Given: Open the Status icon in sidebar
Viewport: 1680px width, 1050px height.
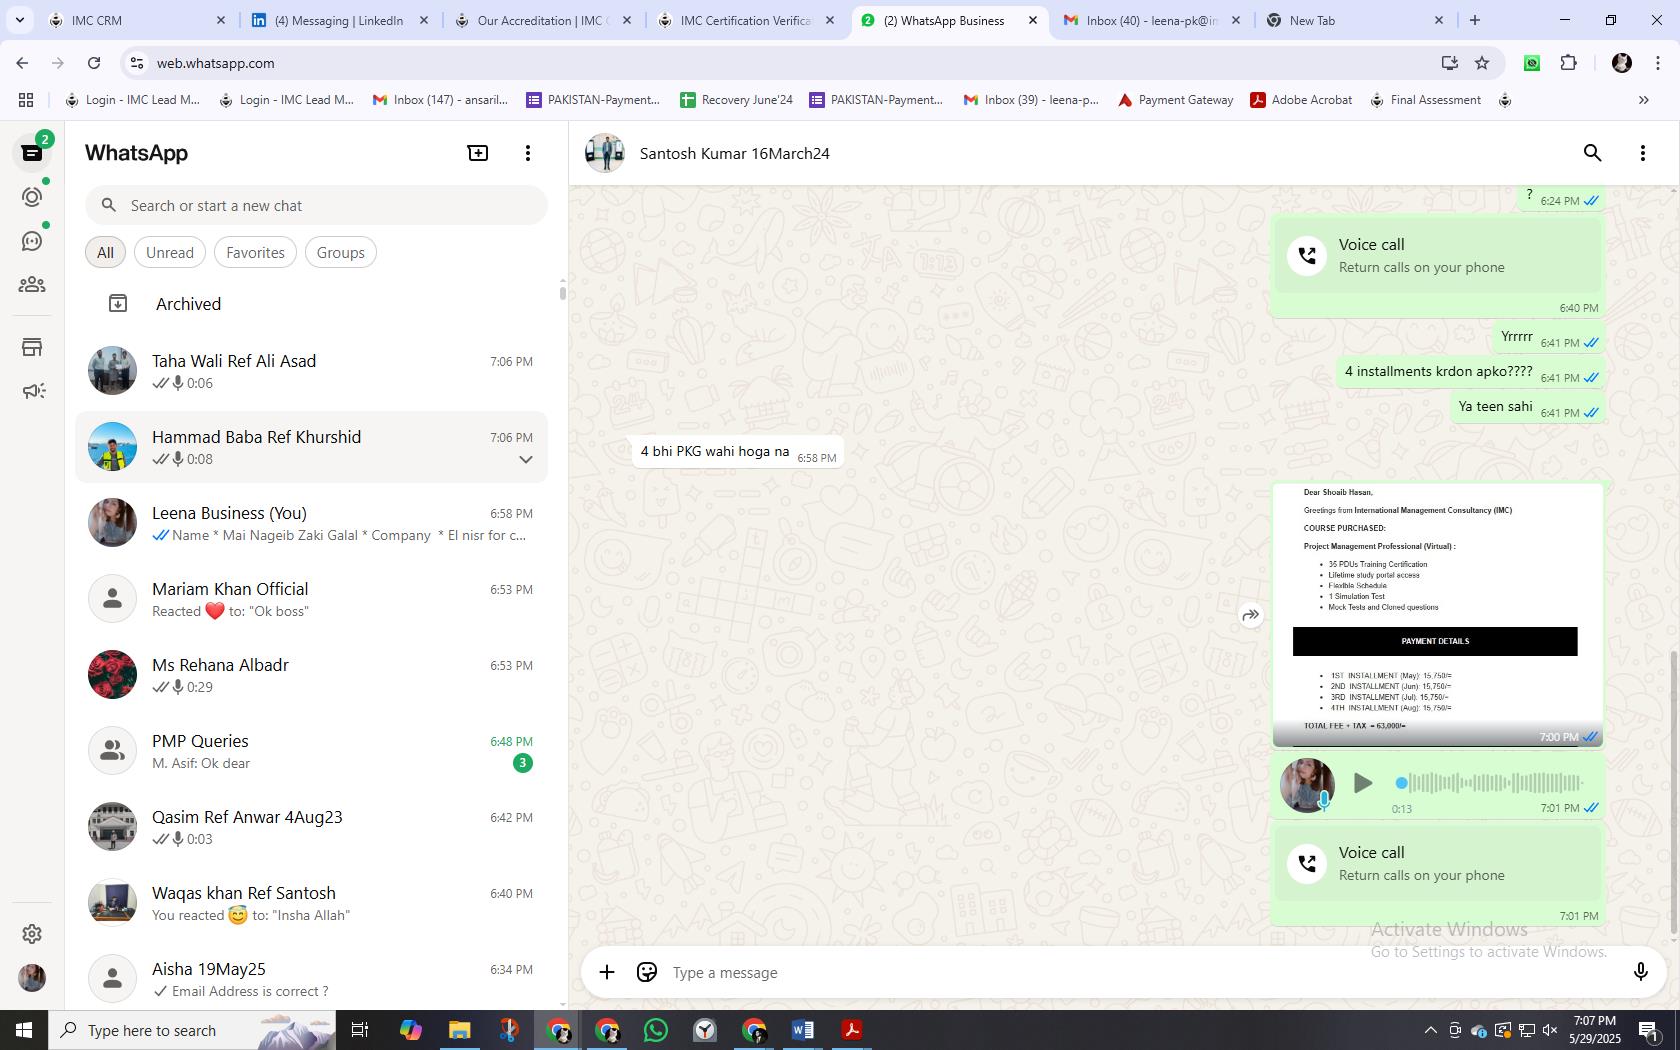Looking at the screenshot, I should (32, 197).
